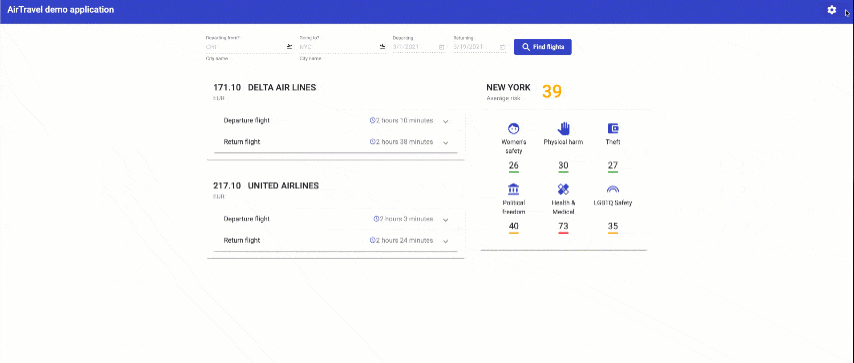Image resolution: width=854 pixels, height=363 pixels.
Task: Expand Delta Return flight chevron
Action: pos(446,143)
